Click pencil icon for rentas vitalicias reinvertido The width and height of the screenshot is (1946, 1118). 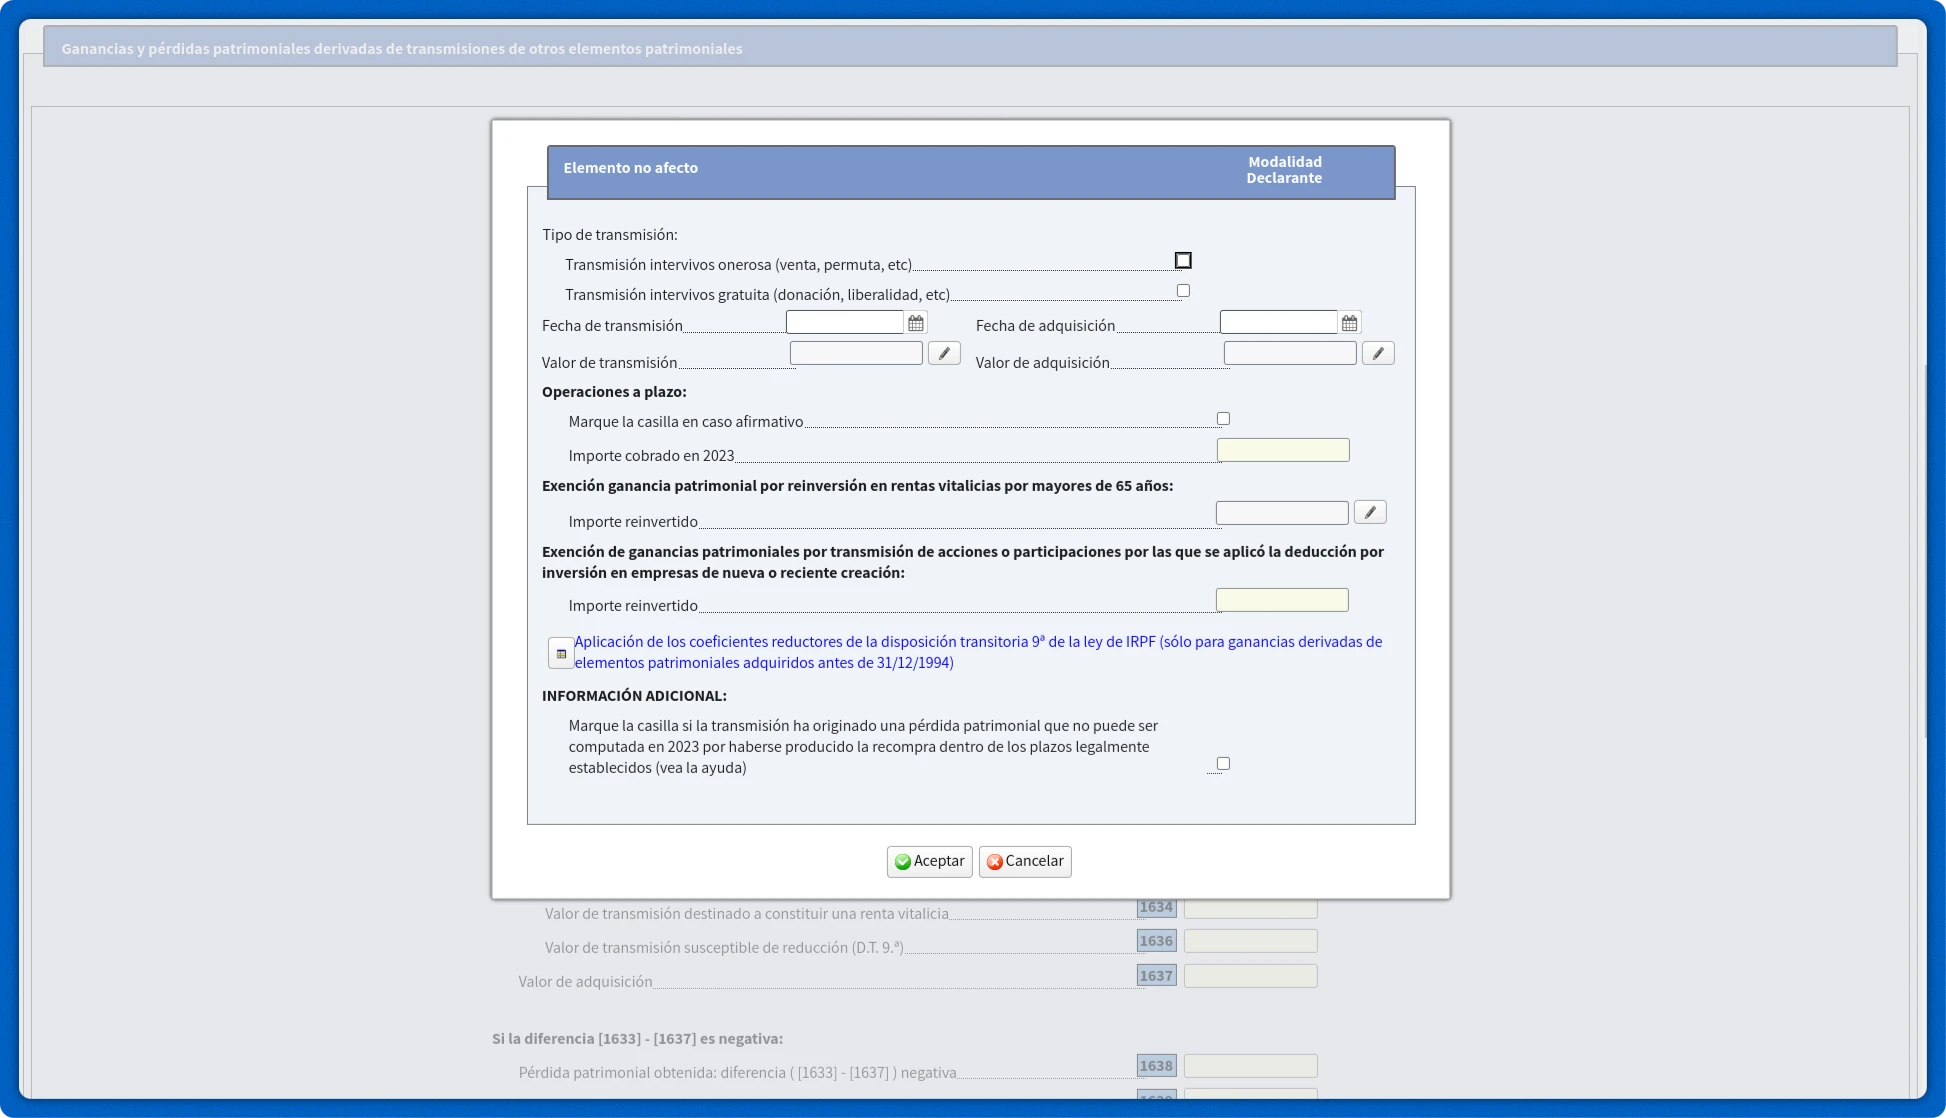tap(1370, 512)
